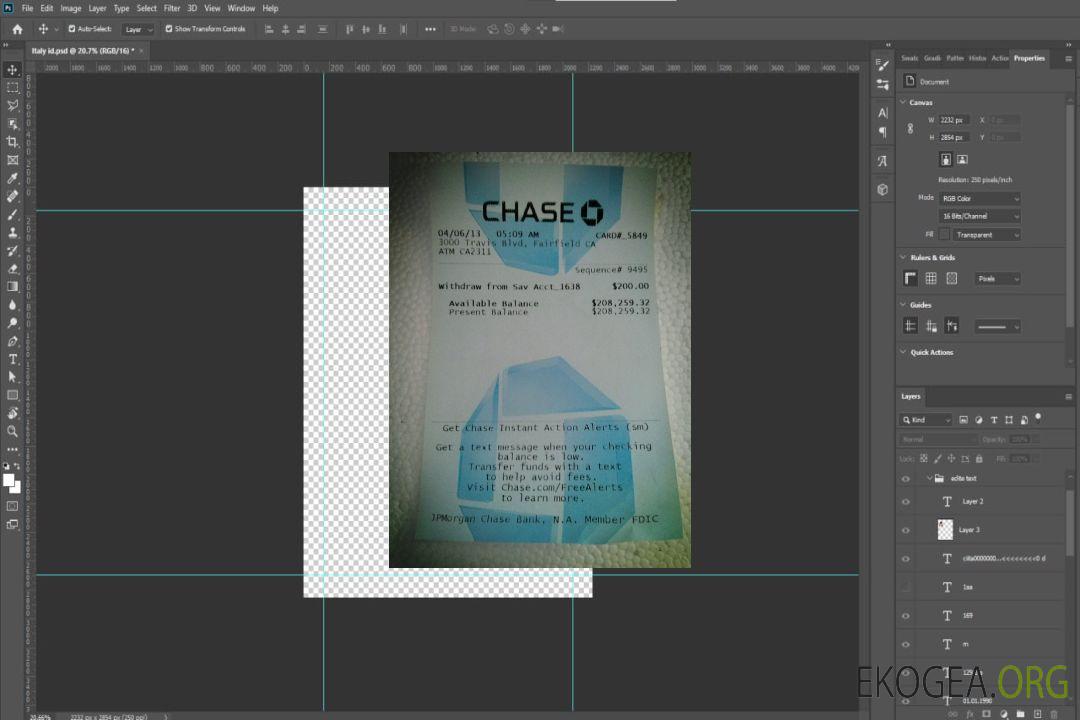
Task: Click the canvas width W field
Action: click(954, 120)
